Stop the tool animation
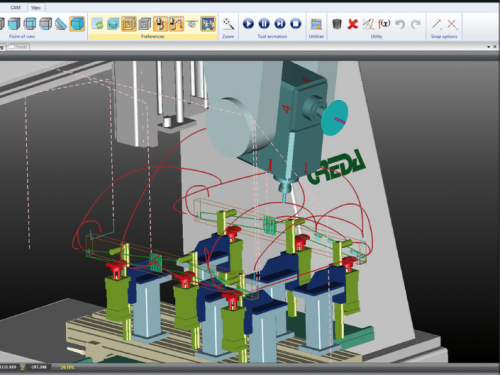Screen dimensions: 500x375 coord(296,24)
